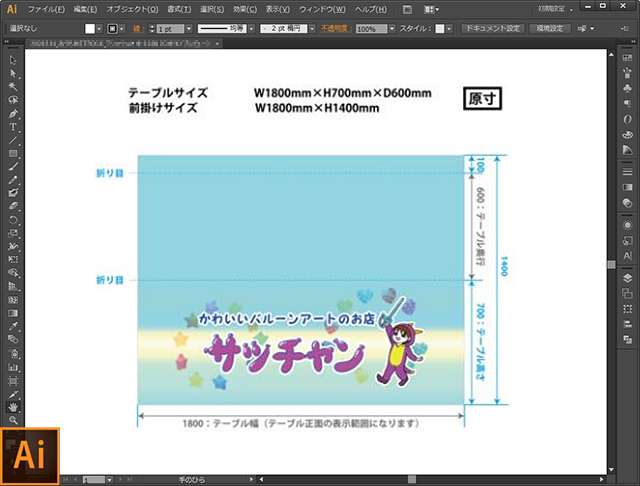The height and width of the screenshot is (486, 640).
Task: Select the Hand tool
Action: coord(14,407)
